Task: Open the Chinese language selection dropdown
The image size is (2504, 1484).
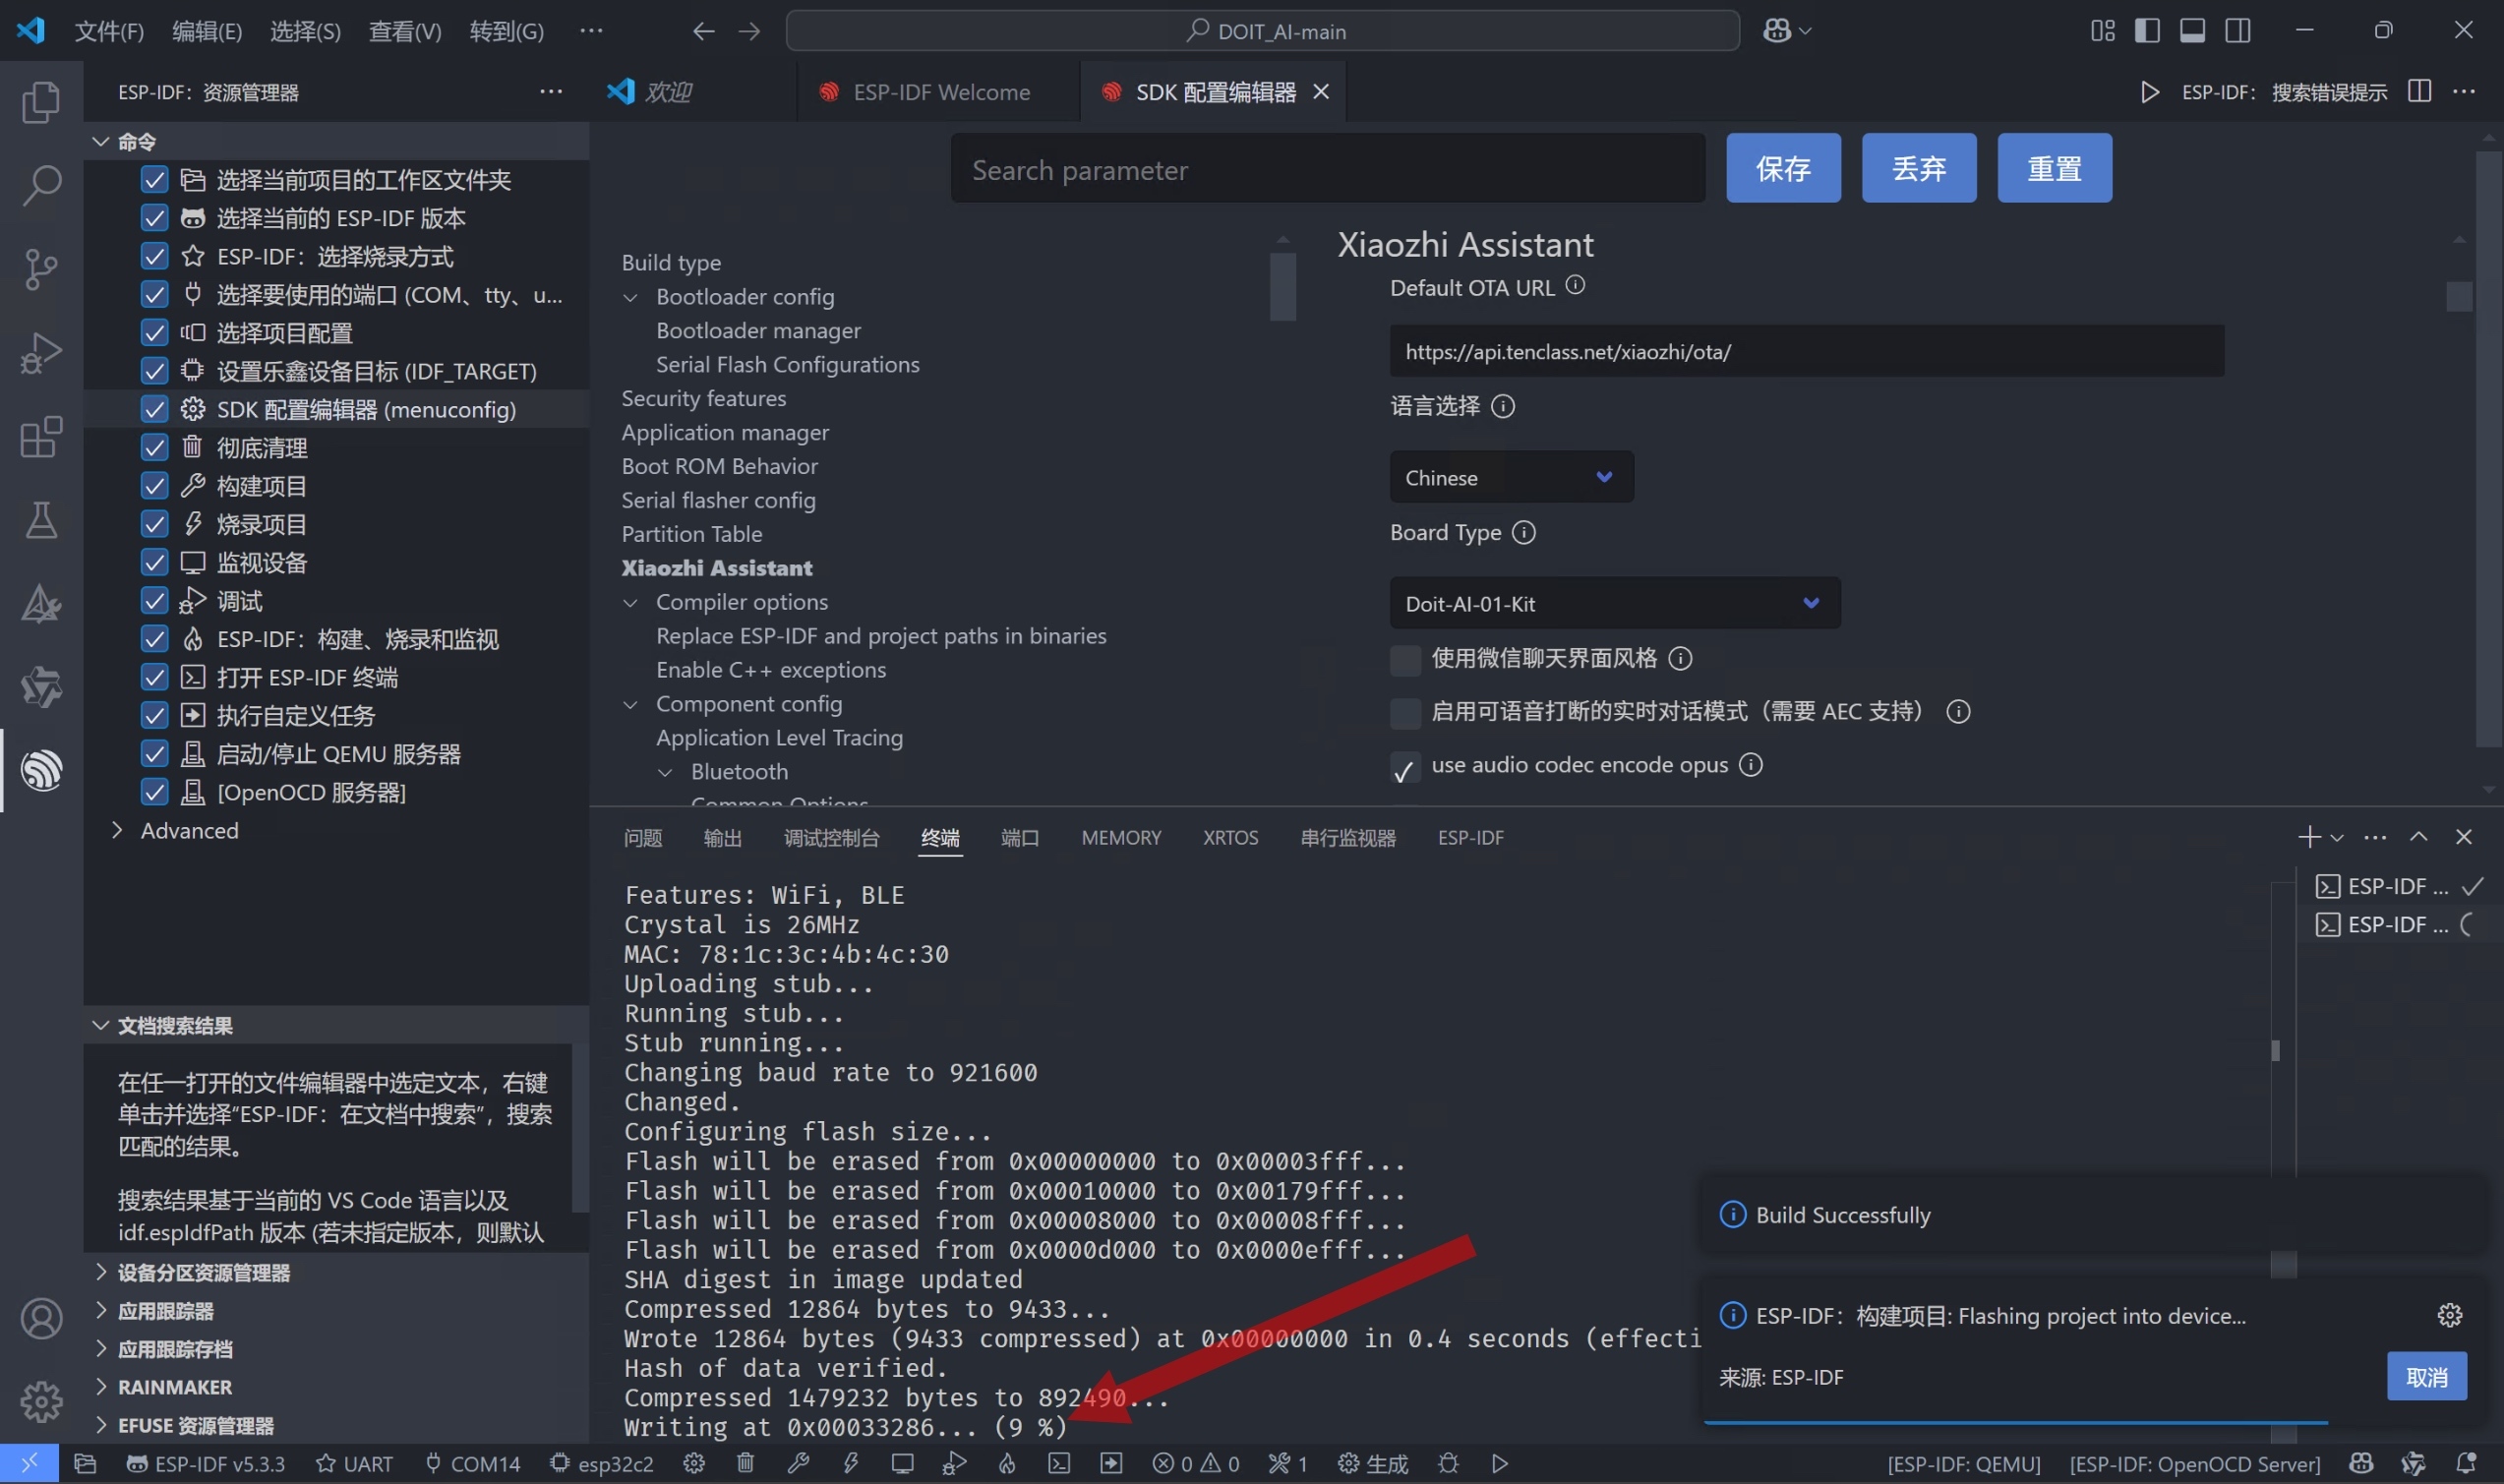Action: (x=1510, y=477)
